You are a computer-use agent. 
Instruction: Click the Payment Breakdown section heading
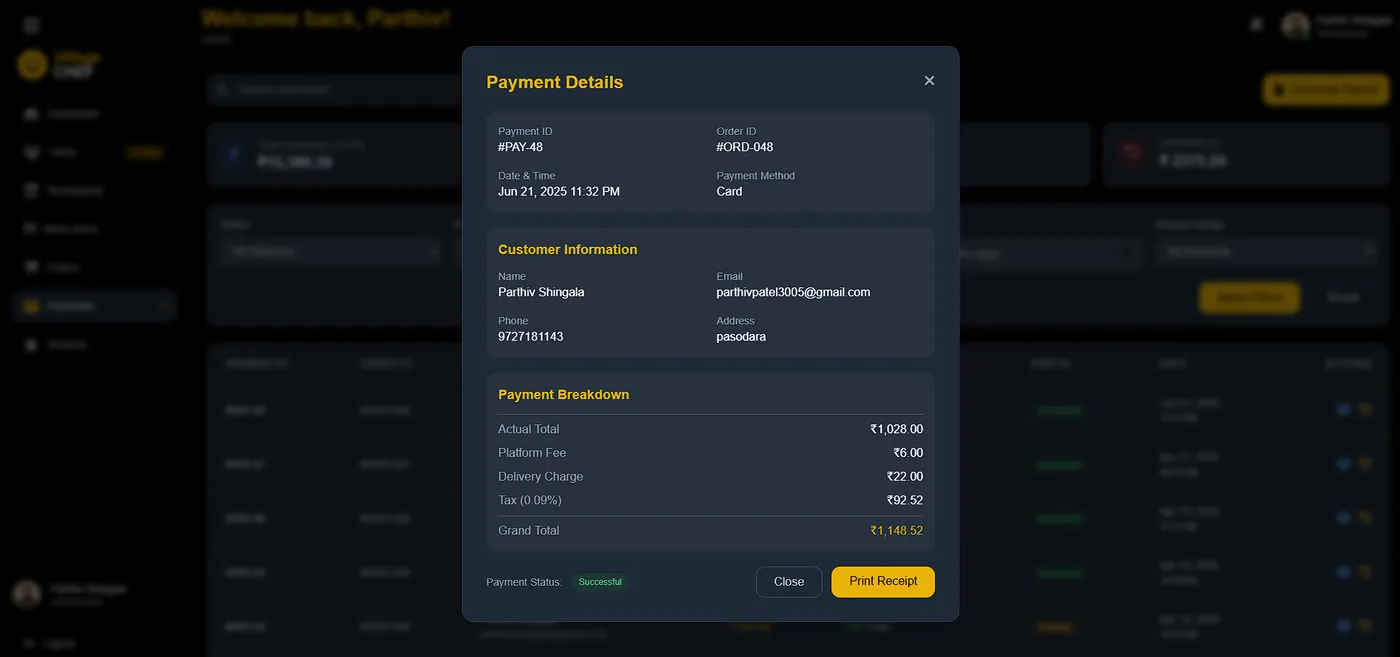564,395
